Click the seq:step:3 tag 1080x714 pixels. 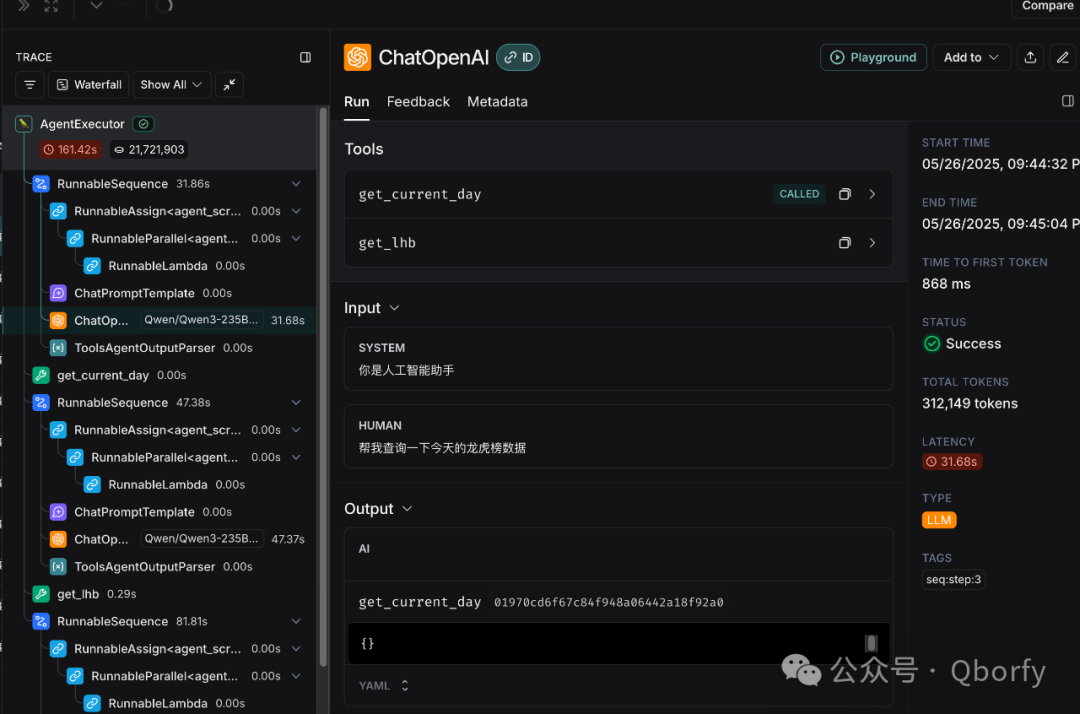pos(953,580)
